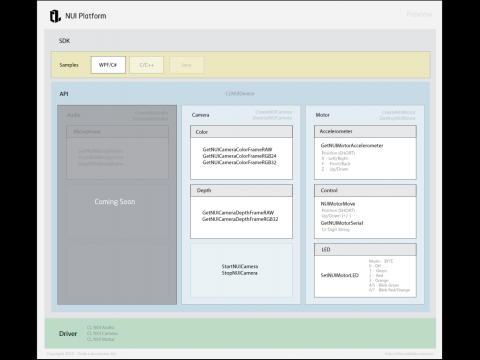Image resolution: width=480 pixels, height=360 pixels.
Task: Click GetNUICameraColorFrameRAW
Action: tap(237, 150)
